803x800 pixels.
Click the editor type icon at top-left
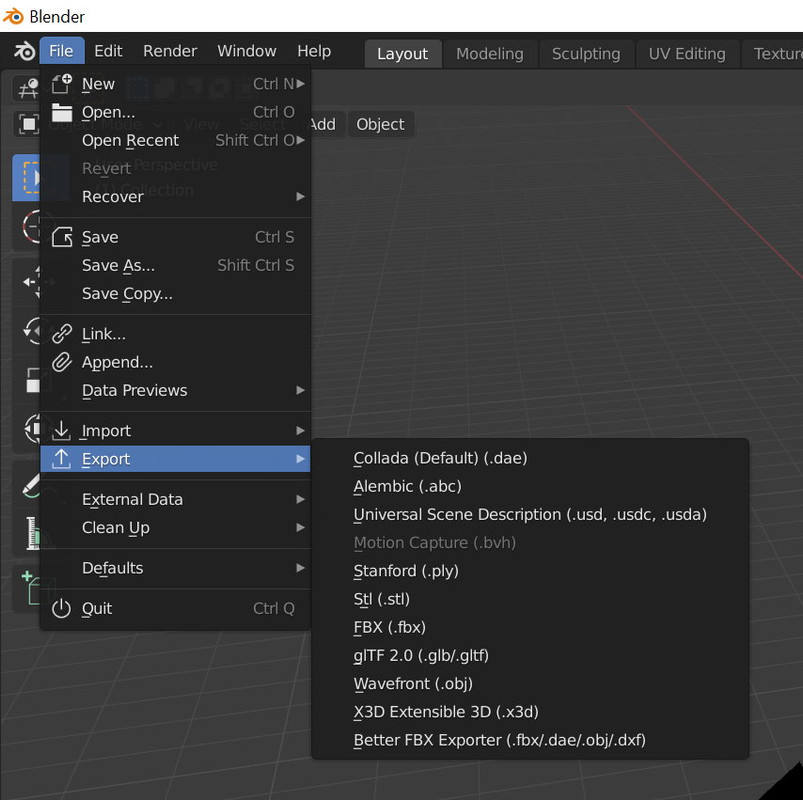coord(27,88)
